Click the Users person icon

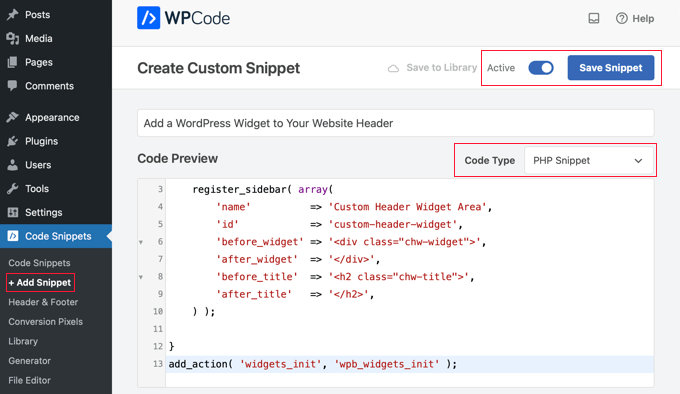13,165
